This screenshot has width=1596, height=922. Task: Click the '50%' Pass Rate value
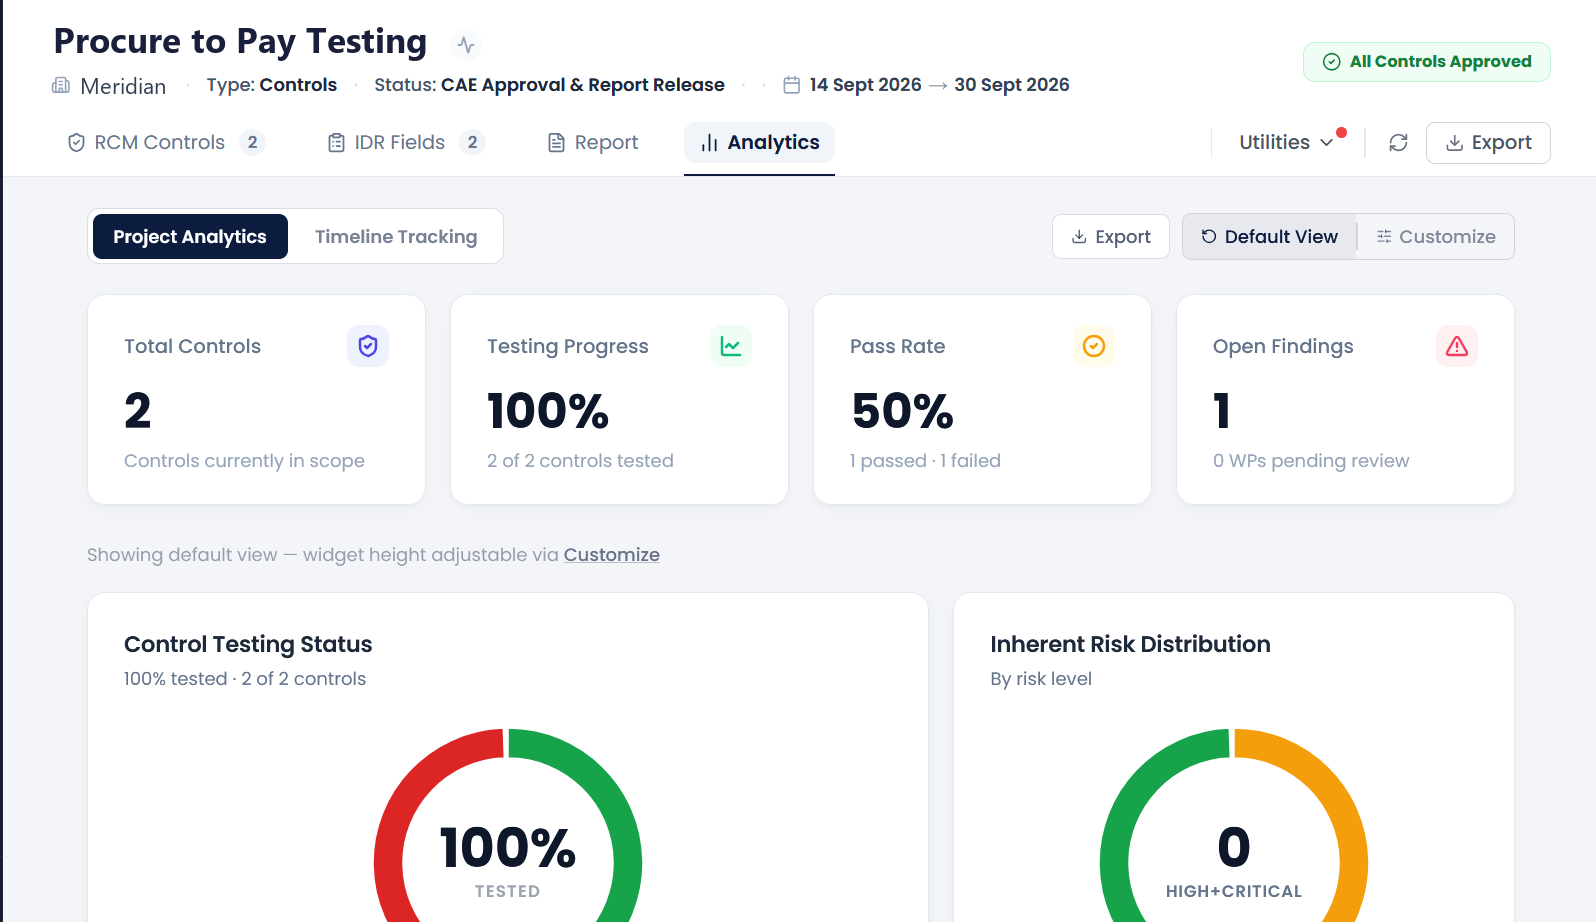902,411
